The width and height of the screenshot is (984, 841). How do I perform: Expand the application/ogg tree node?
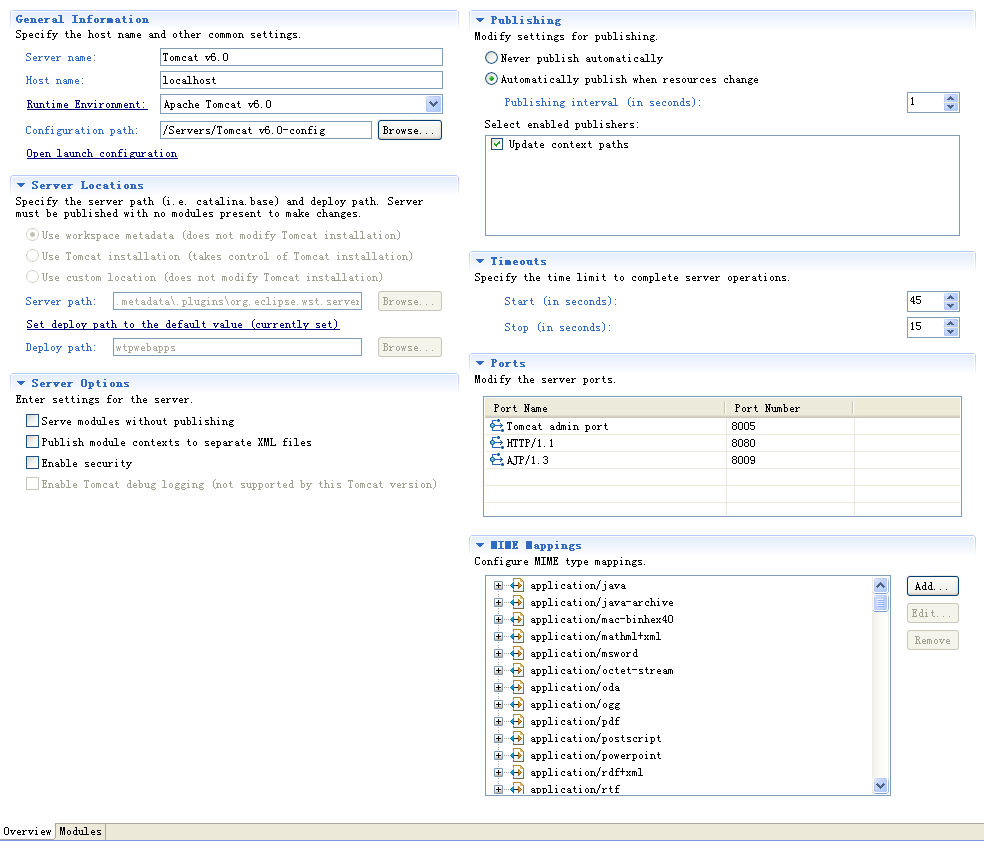(x=498, y=704)
